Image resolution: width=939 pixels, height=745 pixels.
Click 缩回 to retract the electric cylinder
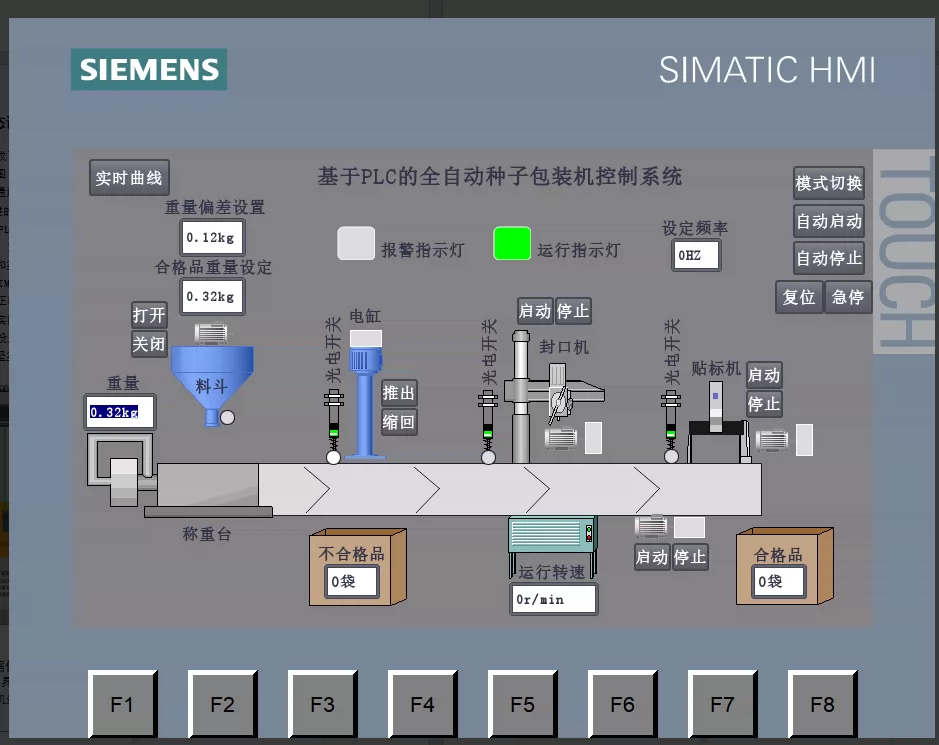[x=399, y=422]
